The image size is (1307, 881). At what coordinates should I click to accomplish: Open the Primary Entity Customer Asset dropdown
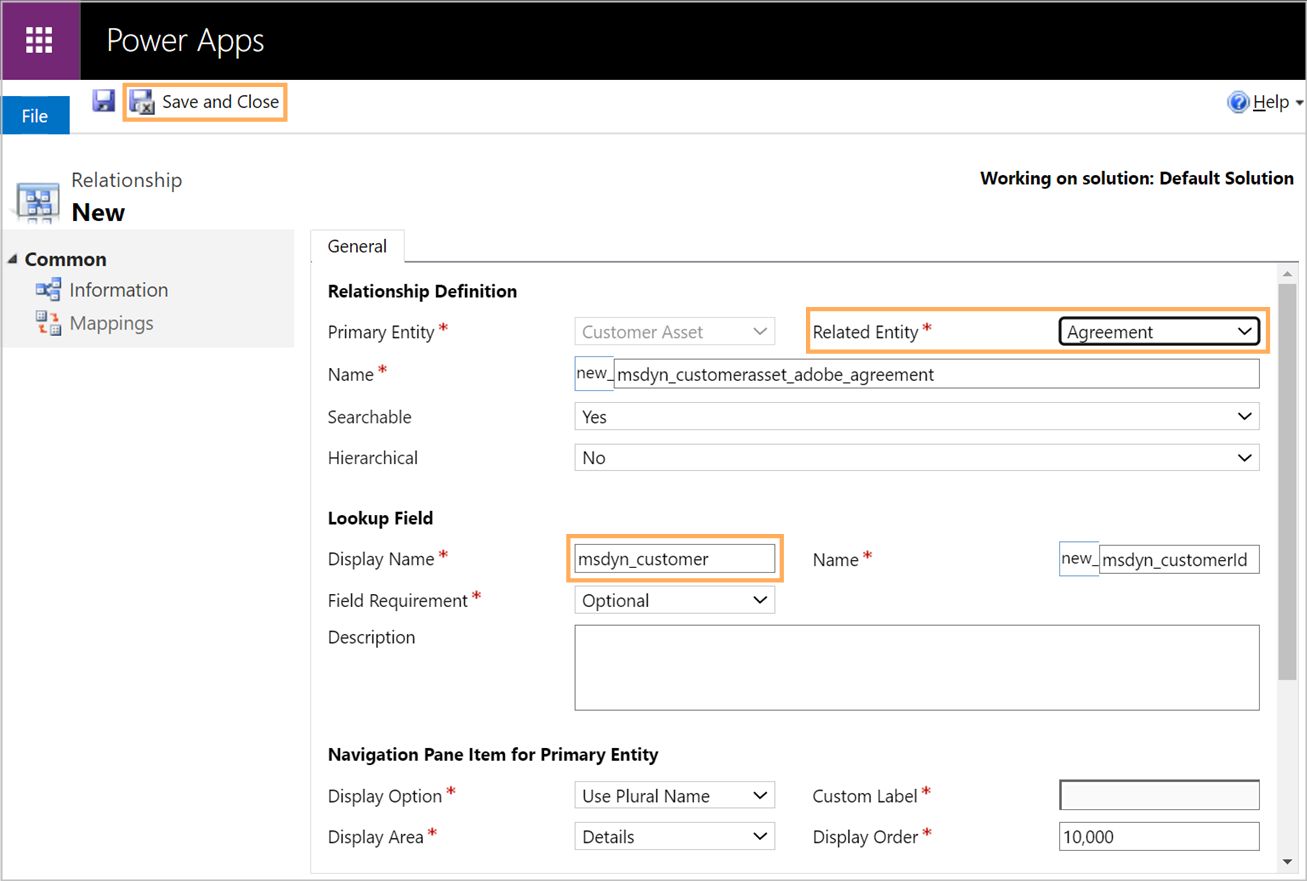(674, 332)
